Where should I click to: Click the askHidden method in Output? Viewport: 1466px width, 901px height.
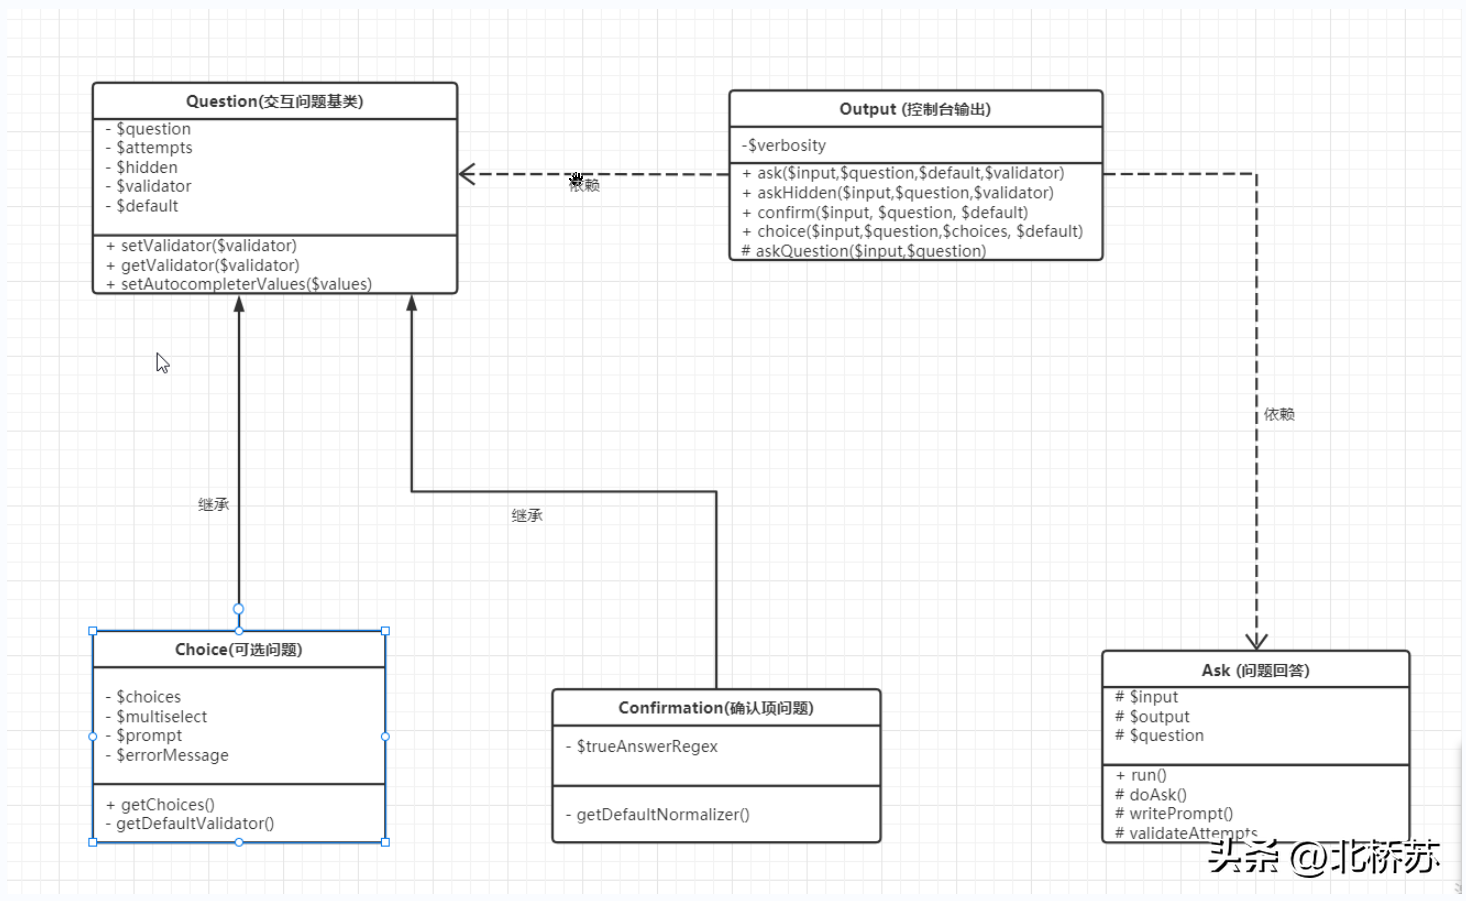[x=898, y=193]
